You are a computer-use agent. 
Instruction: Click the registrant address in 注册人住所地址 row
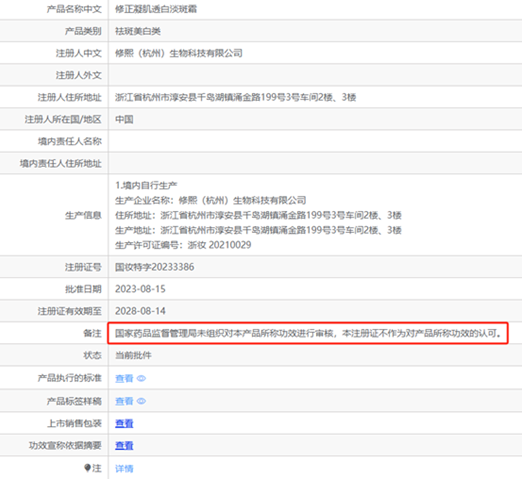pyautogui.click(x=236, y=97)
